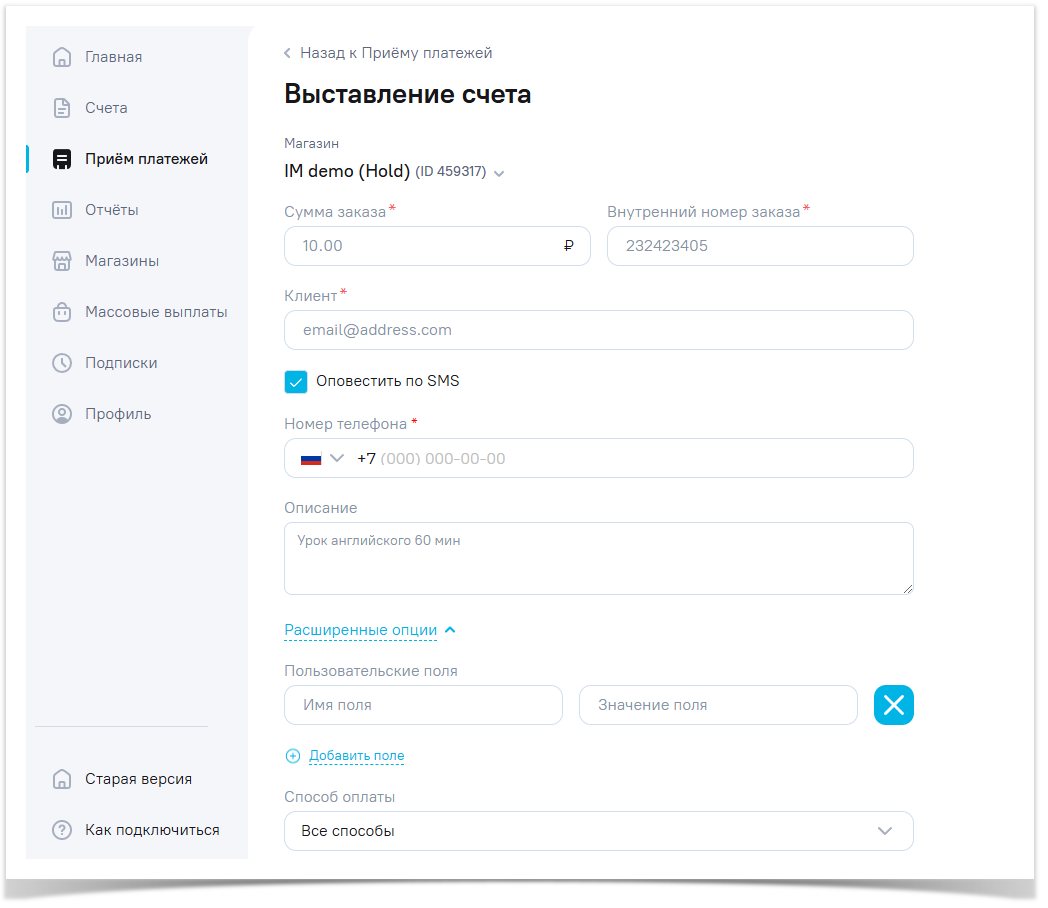Uncheck the Оповестить по SMS checkbox
1048x908 pixels.
[x=296, y=382]
